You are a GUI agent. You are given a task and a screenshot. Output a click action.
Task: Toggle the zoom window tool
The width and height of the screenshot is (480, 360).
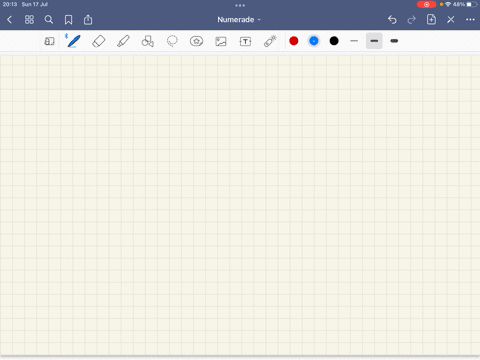(x=49, y=41)
